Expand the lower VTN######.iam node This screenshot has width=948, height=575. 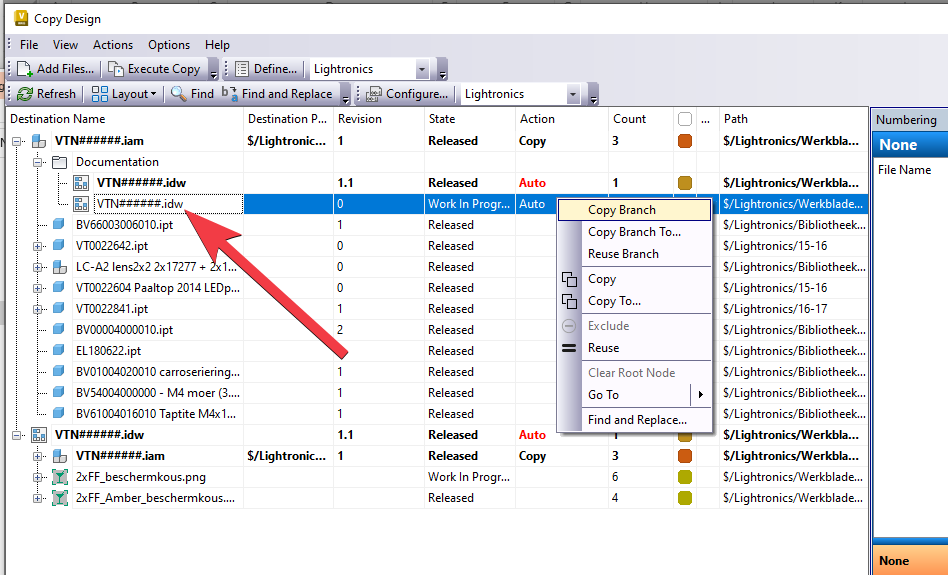click(37, 456)
